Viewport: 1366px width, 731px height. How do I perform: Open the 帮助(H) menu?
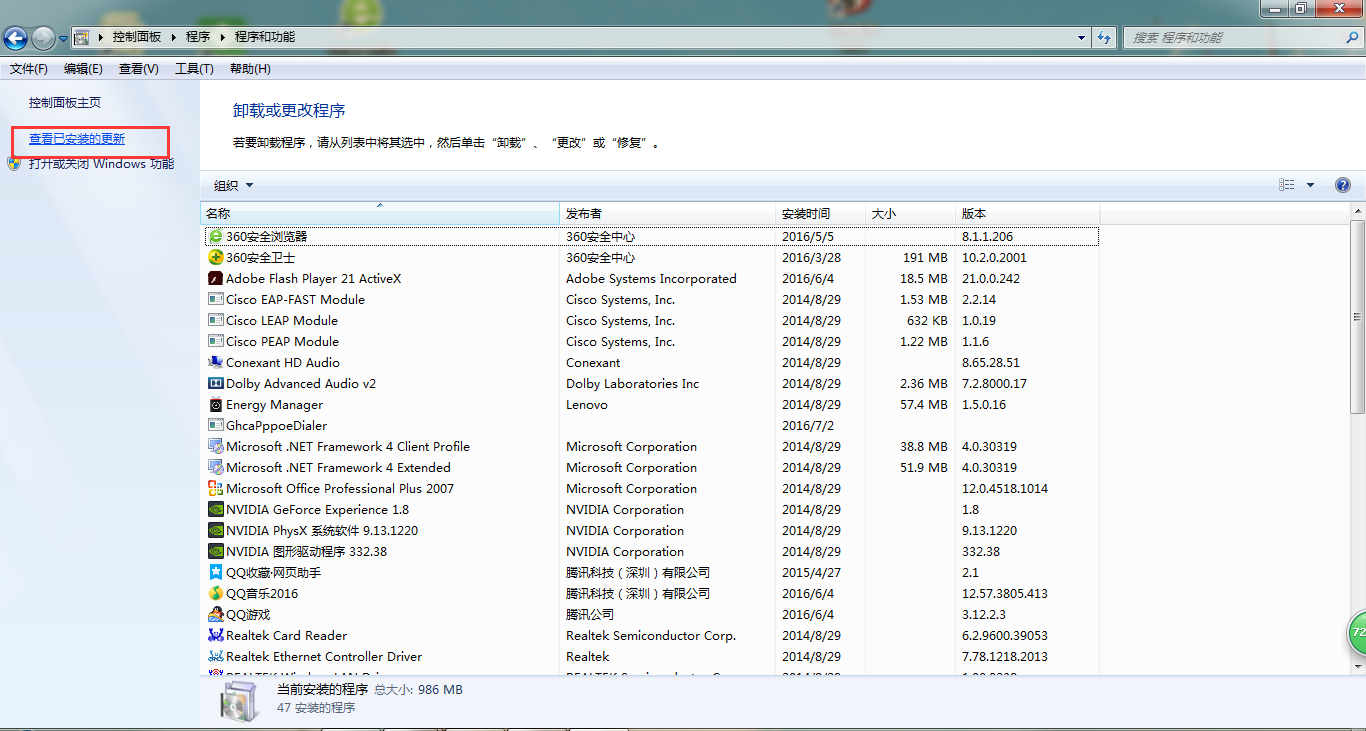tap(250, 69)
